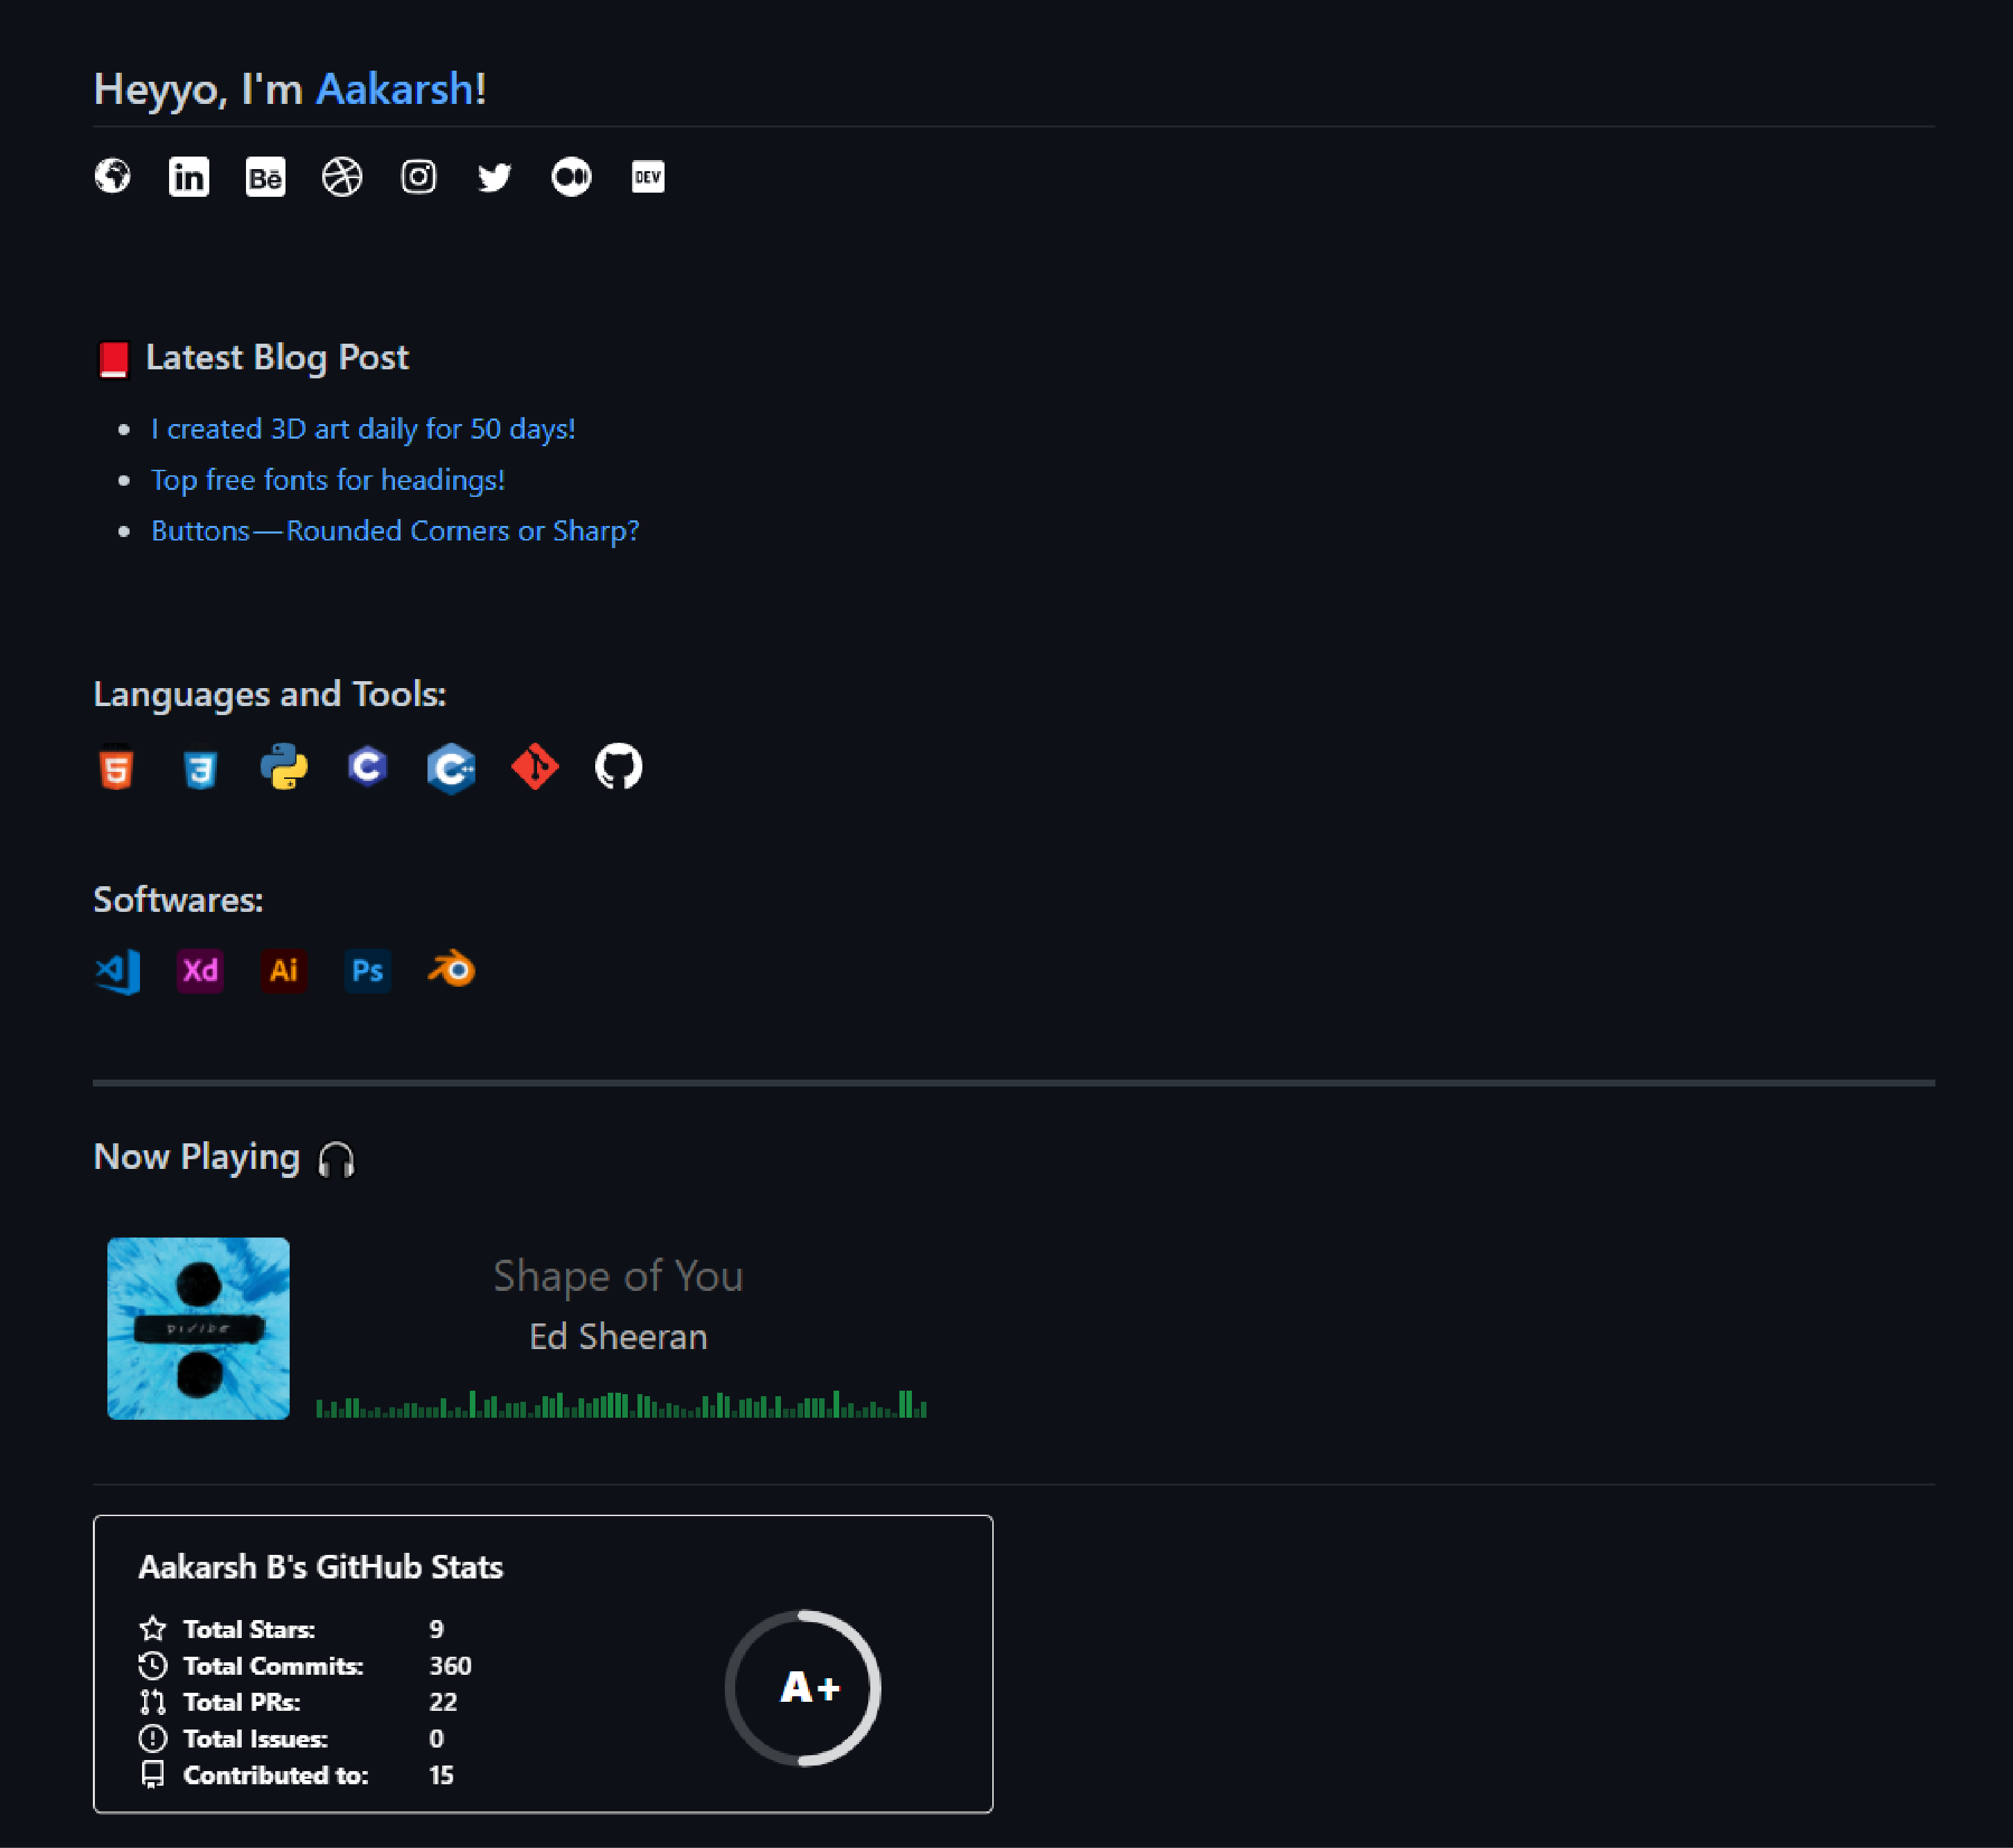2013x1848 pixels.
Task: Click the Git logo icon
Action: coord(535,767)
